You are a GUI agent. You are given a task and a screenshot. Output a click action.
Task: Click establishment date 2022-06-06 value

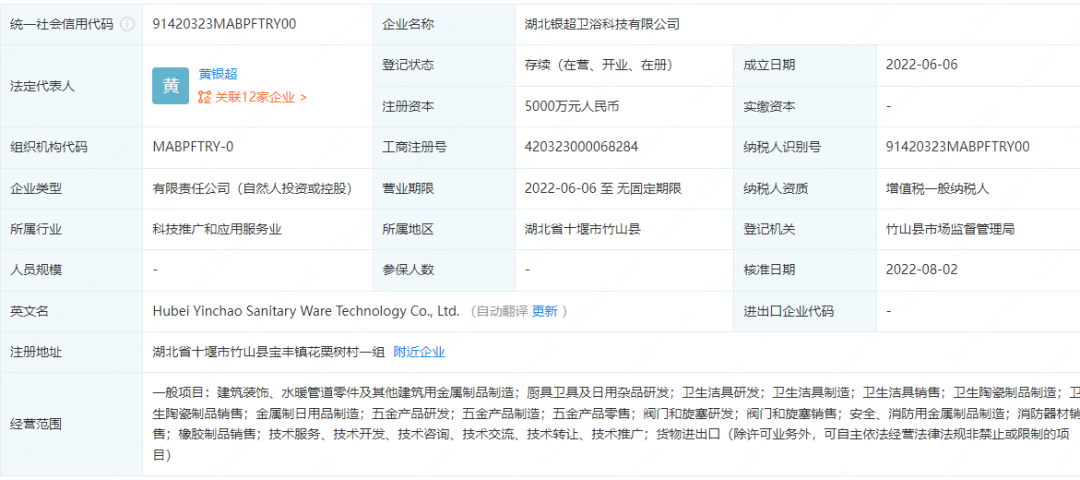[x=922, y=65]
